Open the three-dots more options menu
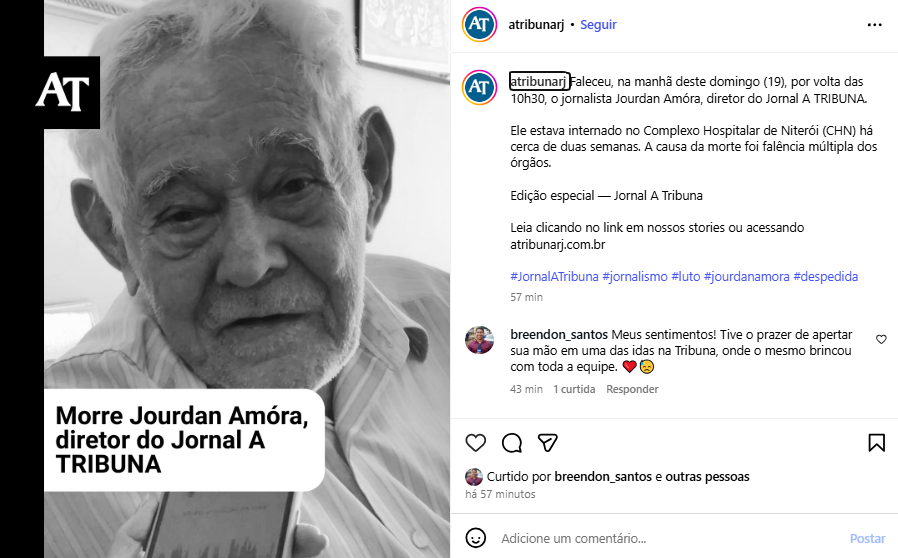 pos(875,25)
